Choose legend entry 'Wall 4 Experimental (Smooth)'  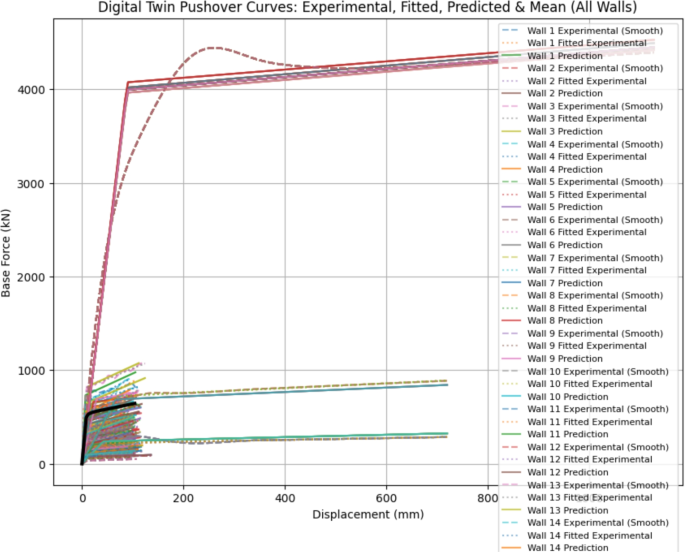coord(582,144)
